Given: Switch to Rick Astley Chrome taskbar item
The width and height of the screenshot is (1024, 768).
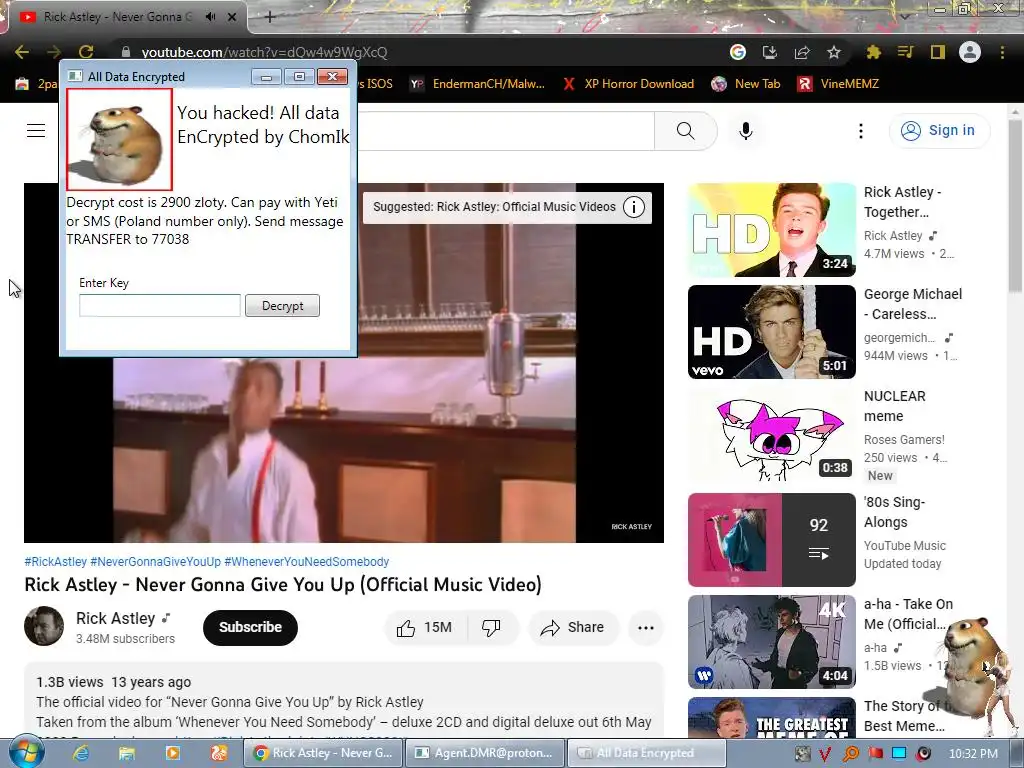Looking at the screenshot, I should [x=324, y=753].
